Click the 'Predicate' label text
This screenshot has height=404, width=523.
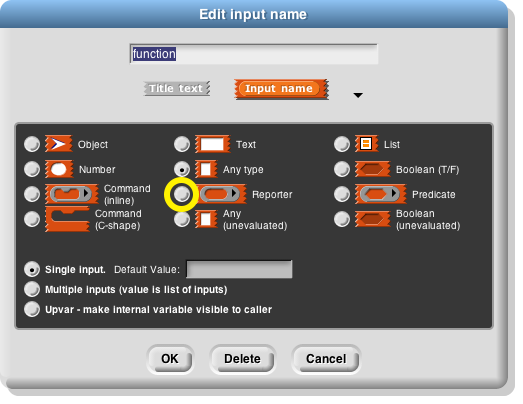[434, 194]
